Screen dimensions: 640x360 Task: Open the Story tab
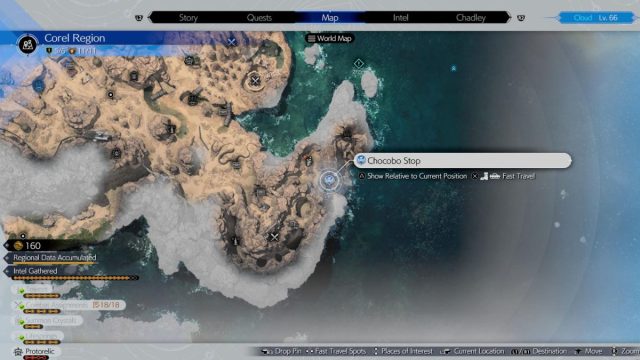(x=188, y=18)
